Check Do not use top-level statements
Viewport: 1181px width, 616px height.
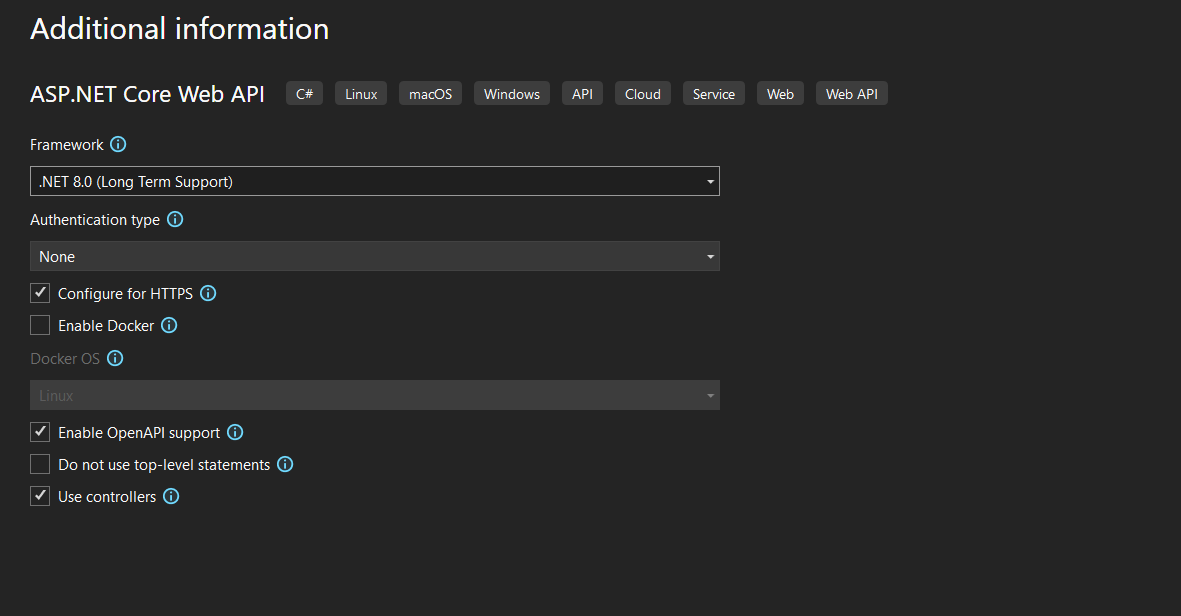(40, 464)
